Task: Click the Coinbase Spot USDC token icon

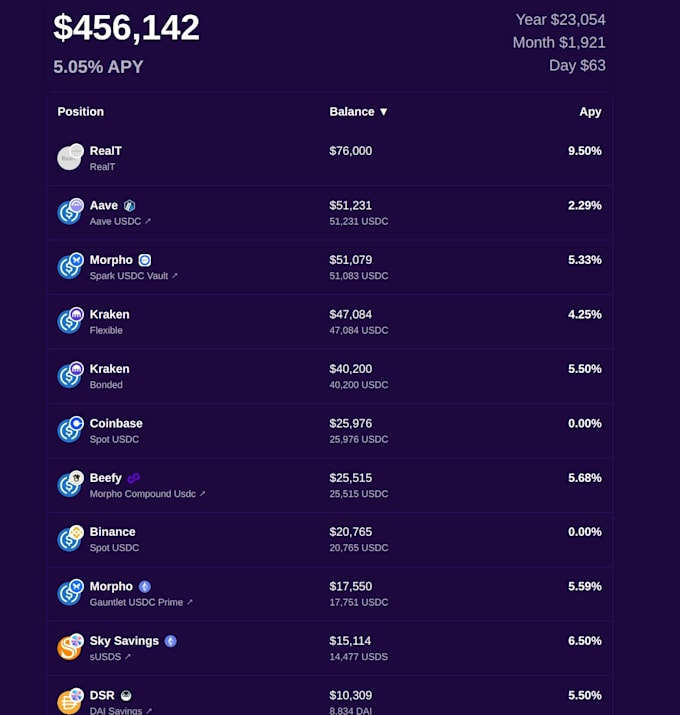Action: pyautogui.click(x=69, y=429)
